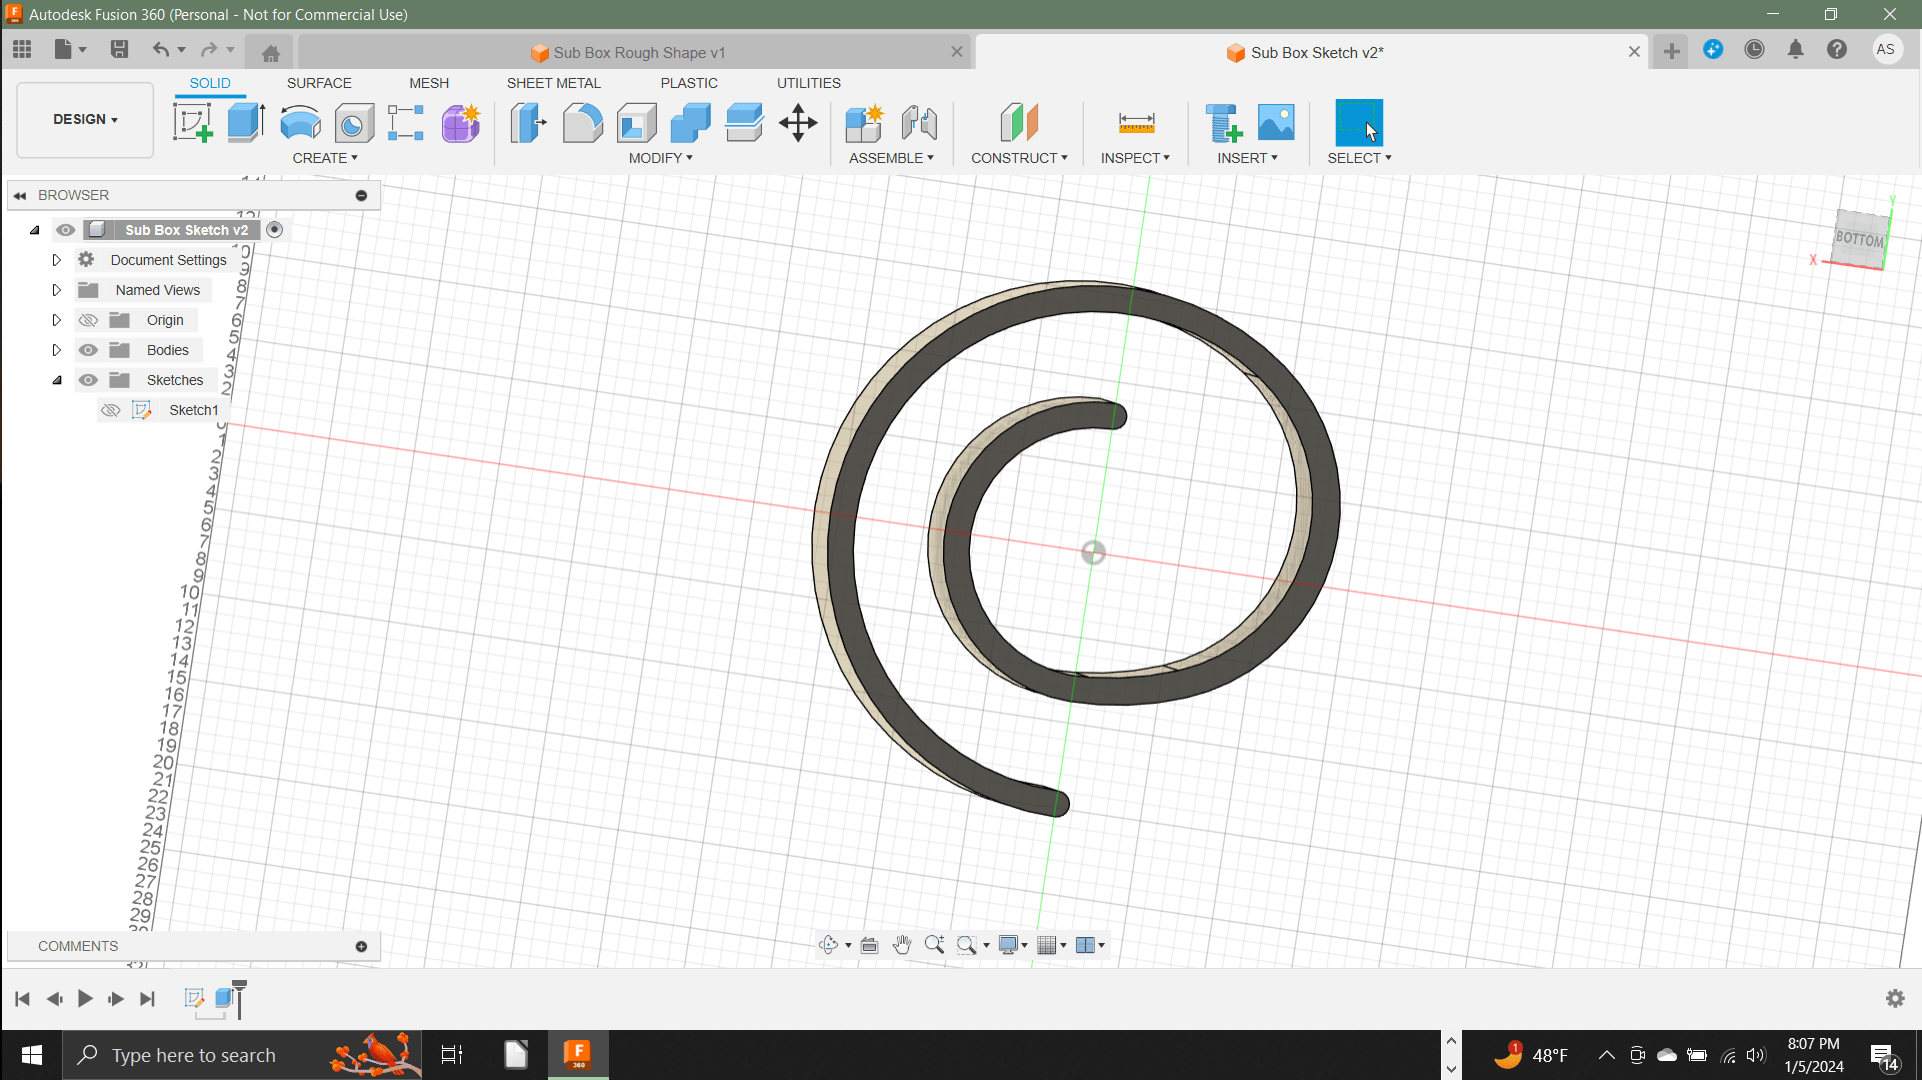Switch to the SHEET METAL tab
The image size is (1922, 1080).
point(554,83)
